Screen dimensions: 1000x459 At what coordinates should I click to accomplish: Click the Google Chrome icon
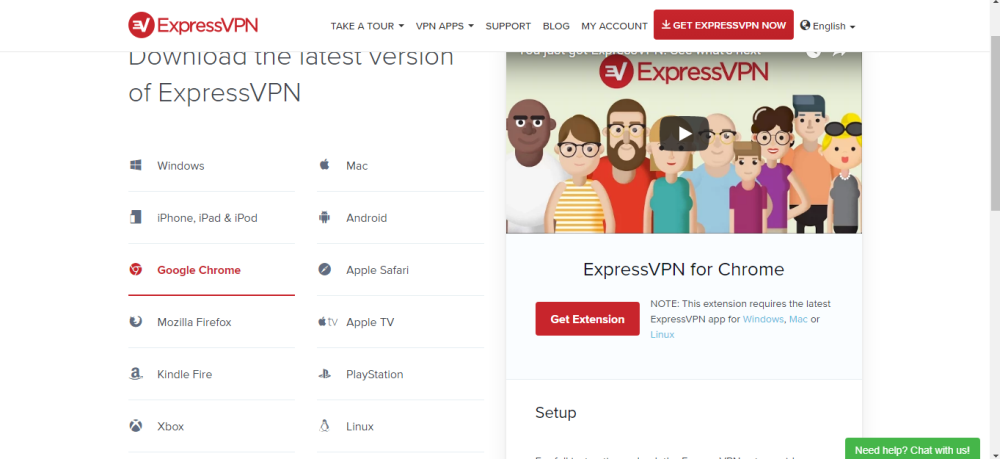[135, 270]
